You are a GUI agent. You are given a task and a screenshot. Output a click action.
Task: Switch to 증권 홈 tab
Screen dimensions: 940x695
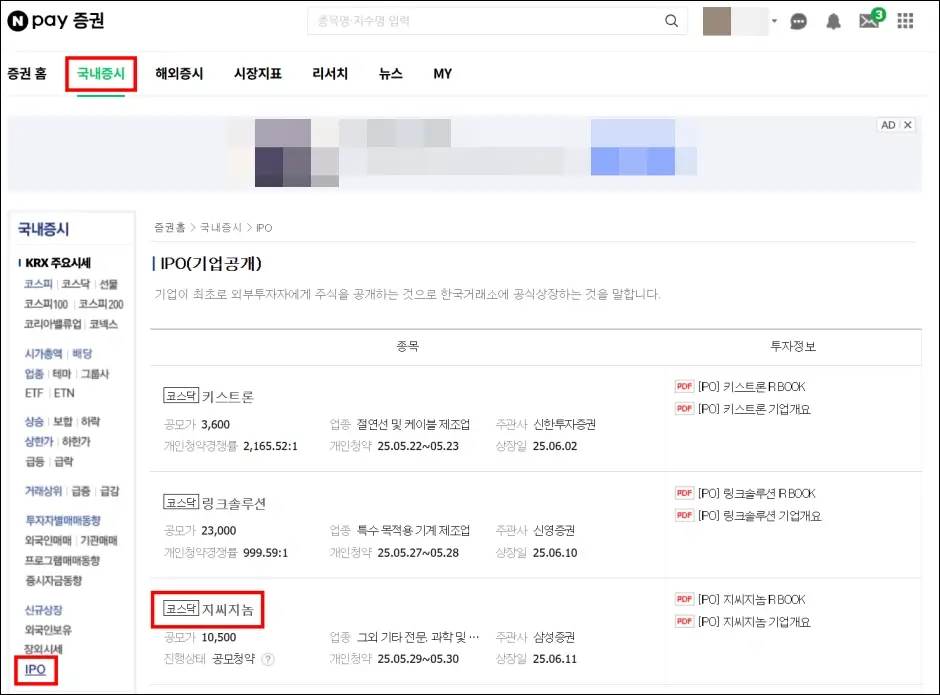[x=27, y=74]
